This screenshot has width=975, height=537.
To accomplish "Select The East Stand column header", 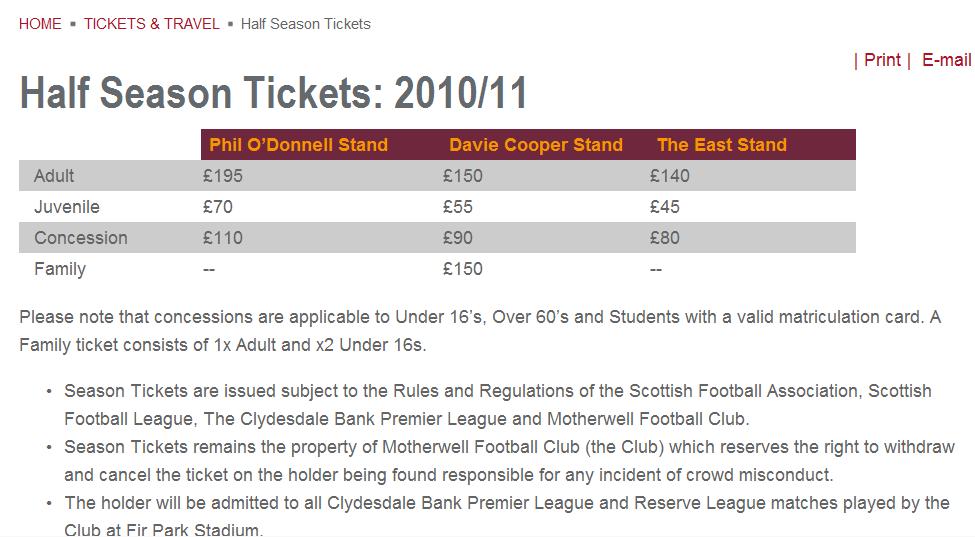I will pyautogui.click(x=722, y=145).
